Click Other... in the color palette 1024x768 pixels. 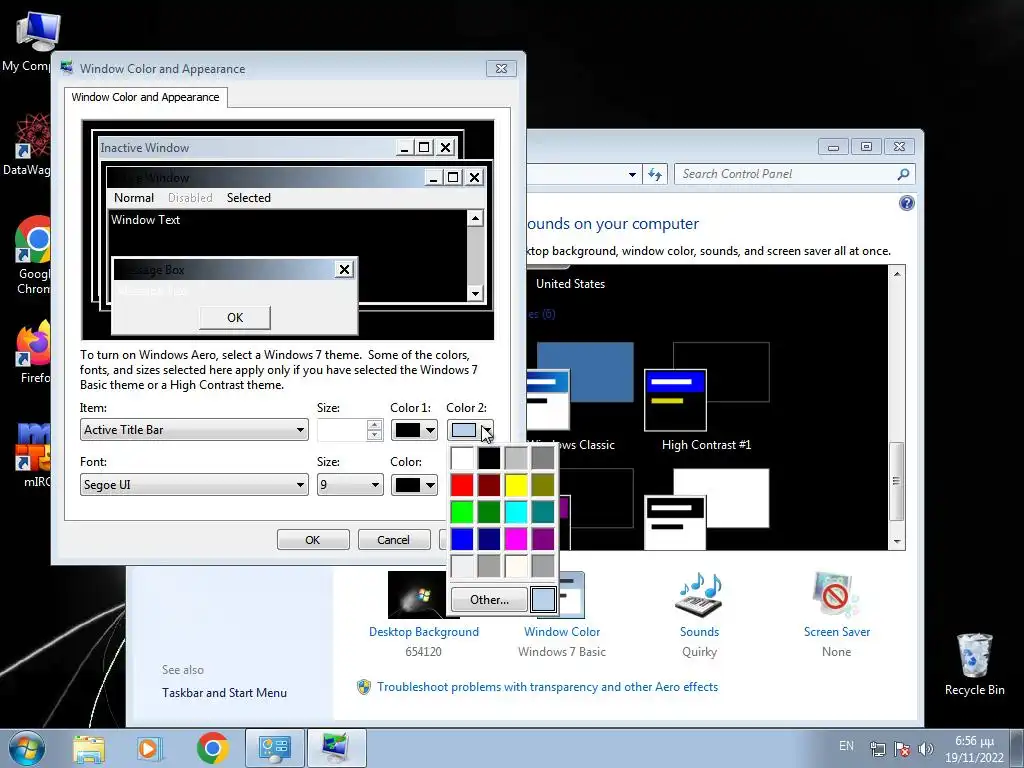(x=489, y=600)
